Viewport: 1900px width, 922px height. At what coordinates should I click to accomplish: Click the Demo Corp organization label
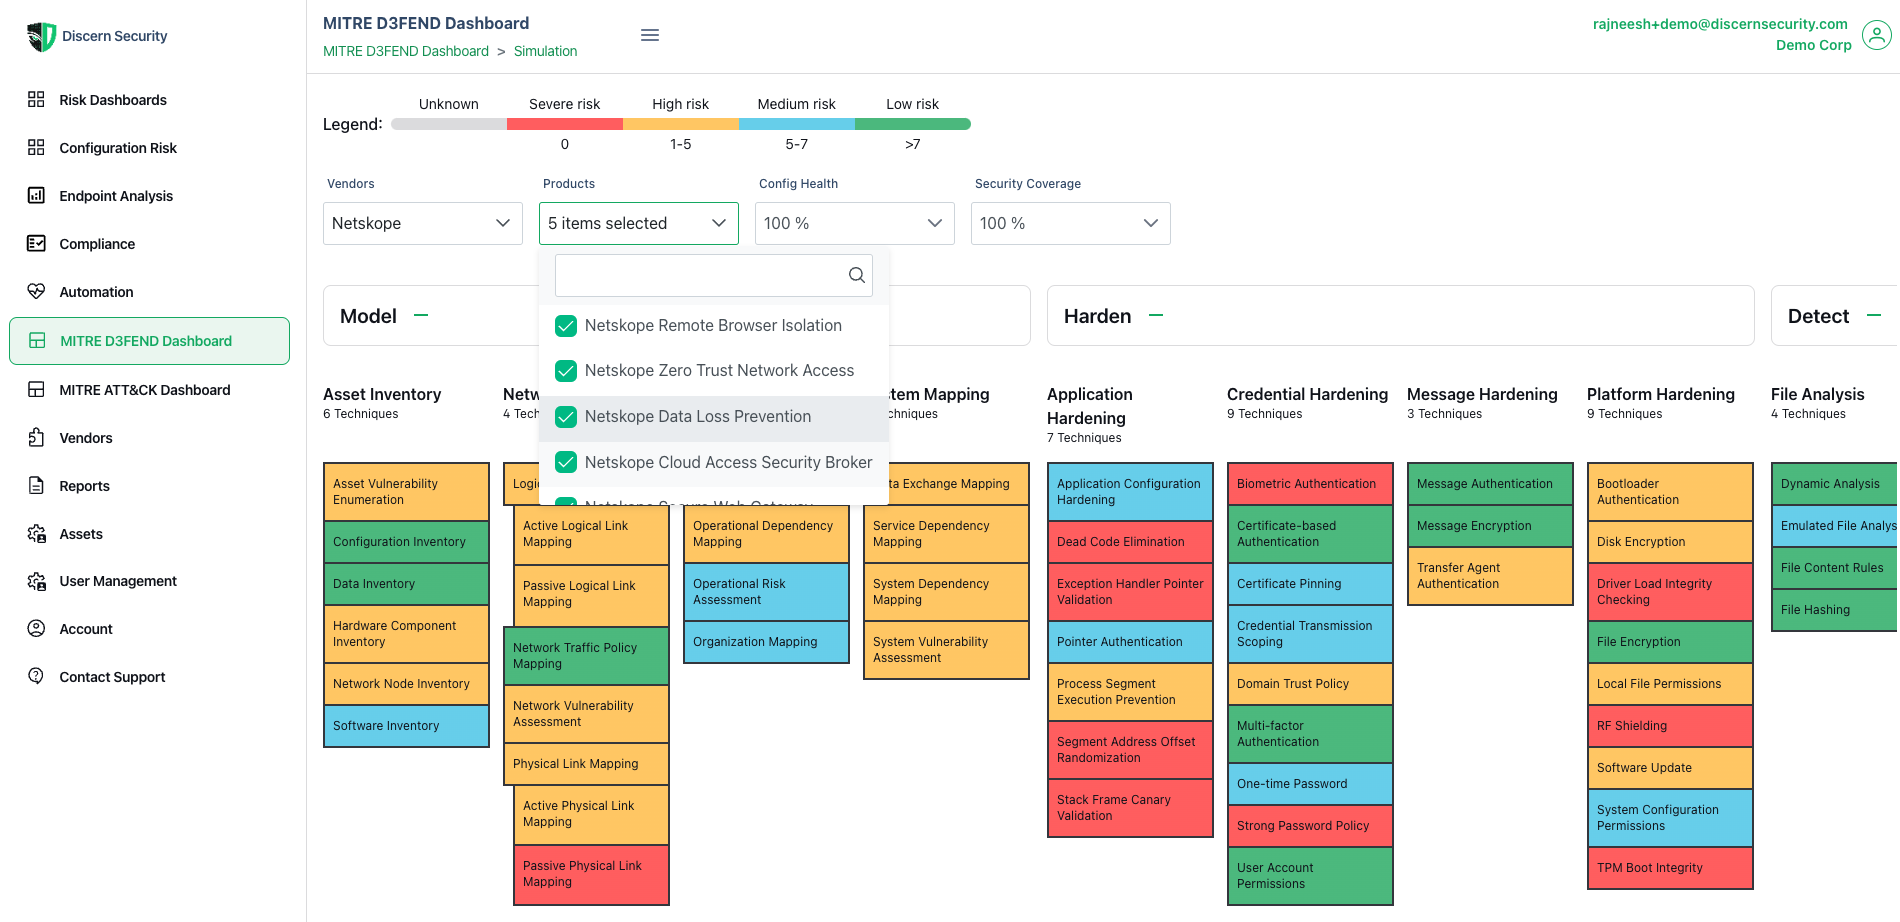tap(1813, 45)
